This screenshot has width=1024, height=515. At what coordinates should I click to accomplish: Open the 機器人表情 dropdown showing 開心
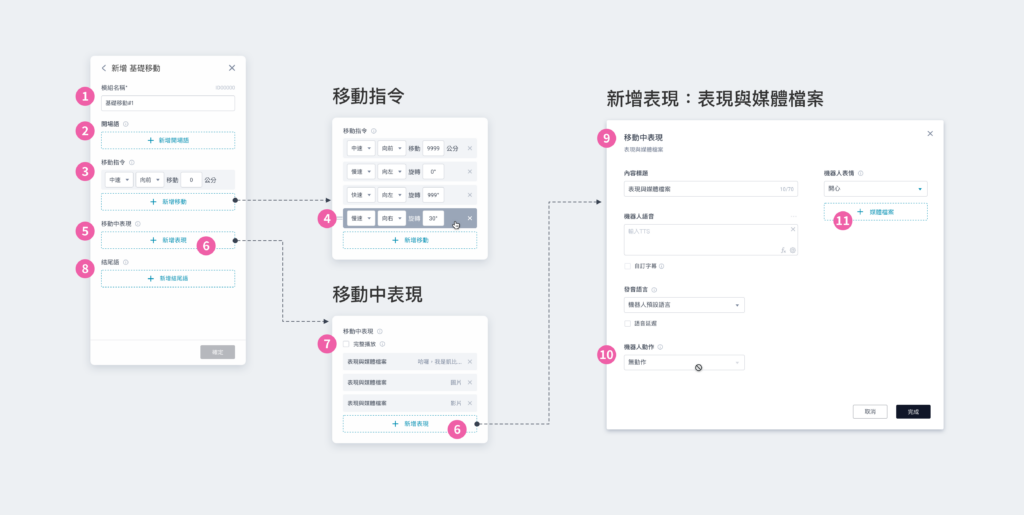point(875,189)
